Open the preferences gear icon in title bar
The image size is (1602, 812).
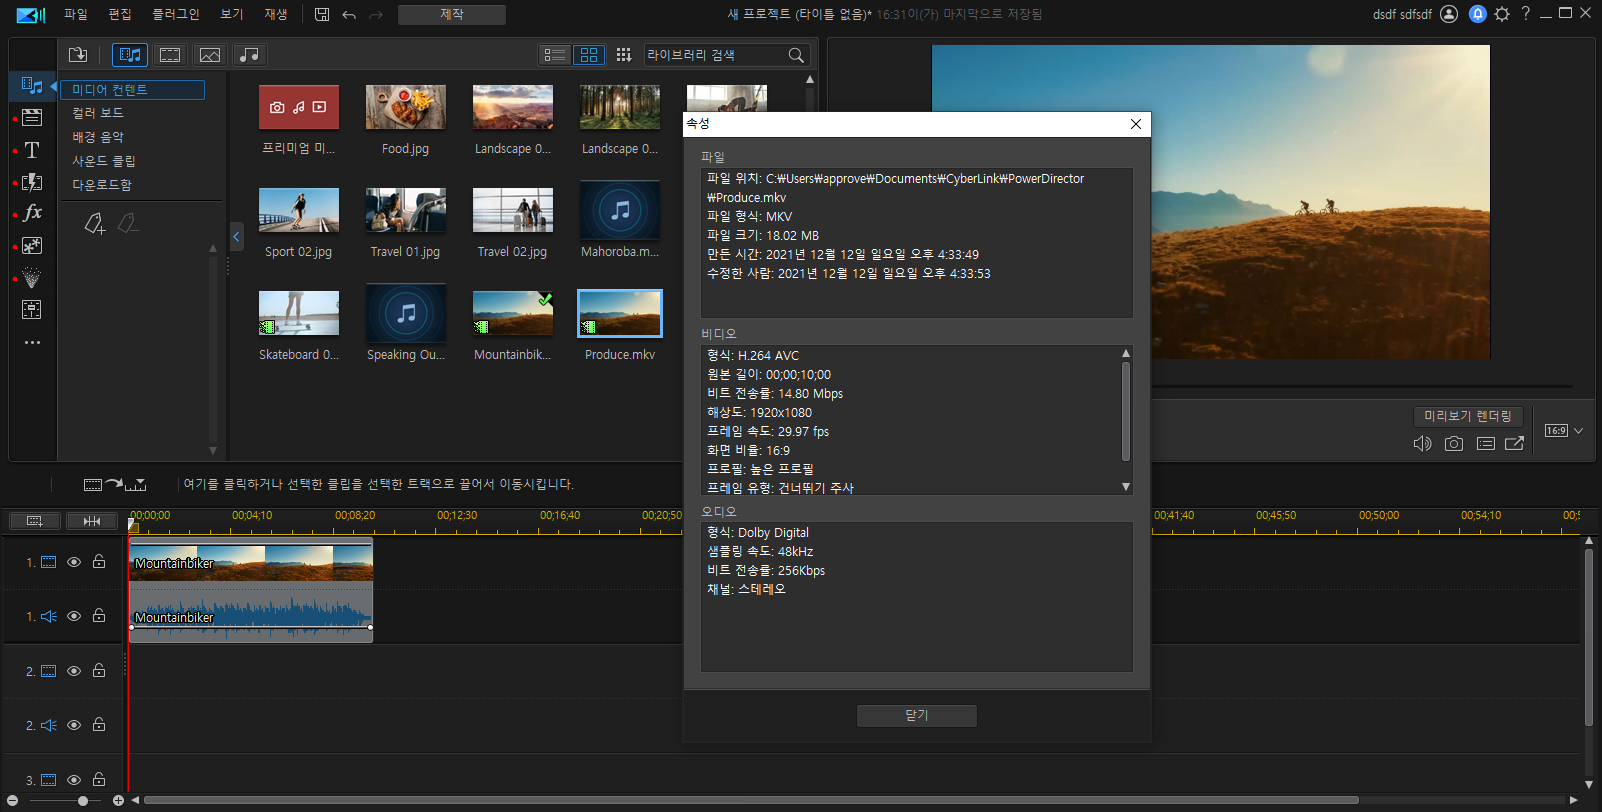pos(1502,14)
